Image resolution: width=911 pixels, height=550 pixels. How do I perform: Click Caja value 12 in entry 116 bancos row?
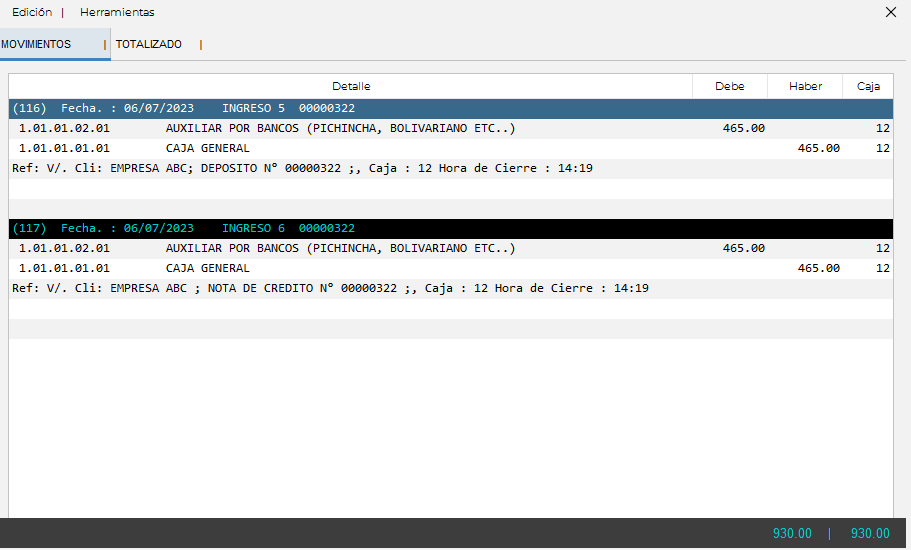click(x=883, y=128)
